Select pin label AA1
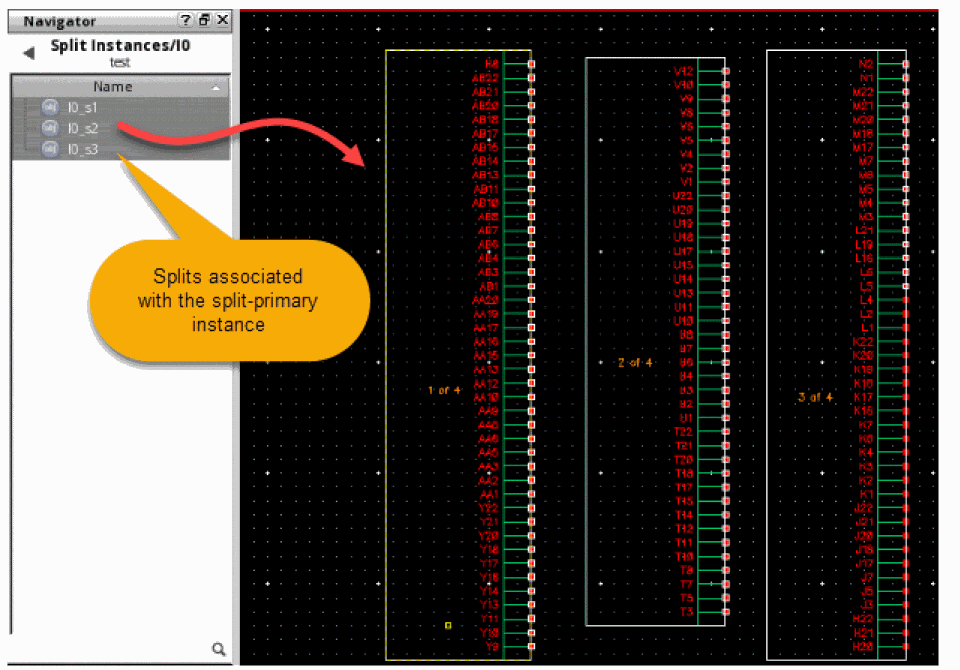The width and height of the screenshot is (960, 670). pyautogui.click(x=489, y=494)
